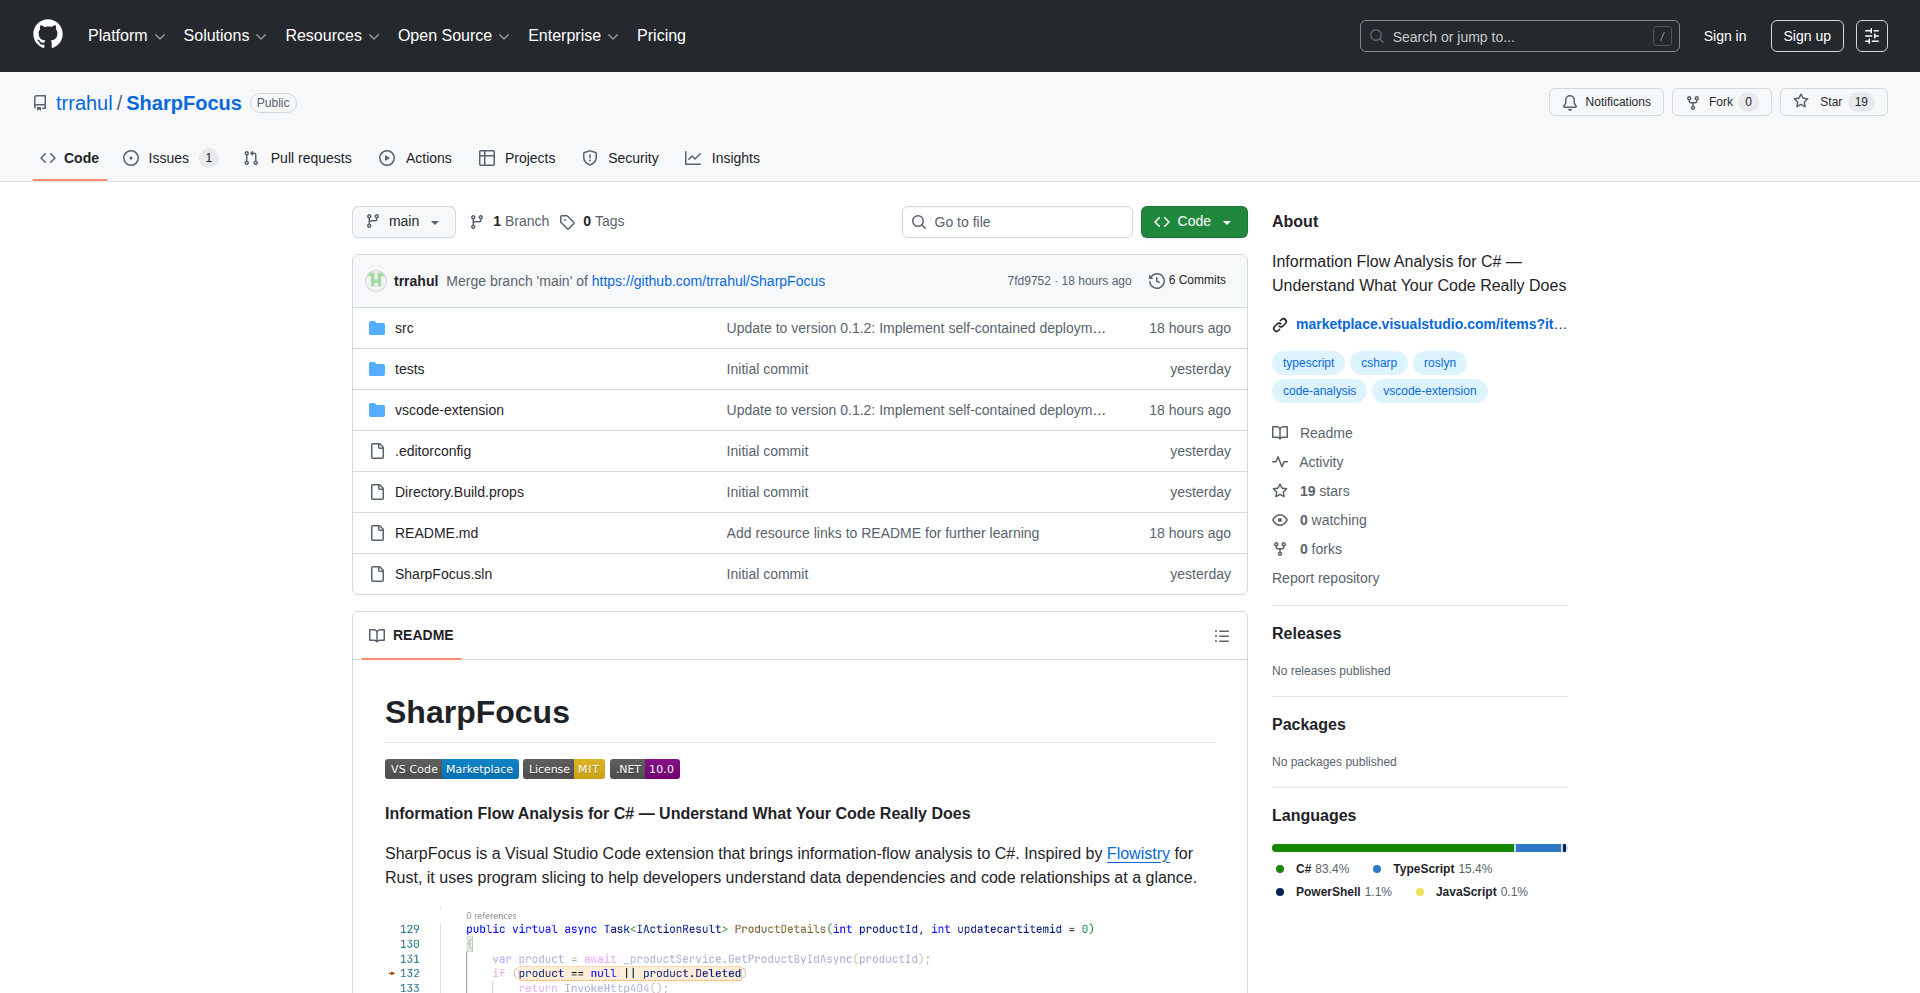Expand the green Code dropdown button

pos(1193,222)
